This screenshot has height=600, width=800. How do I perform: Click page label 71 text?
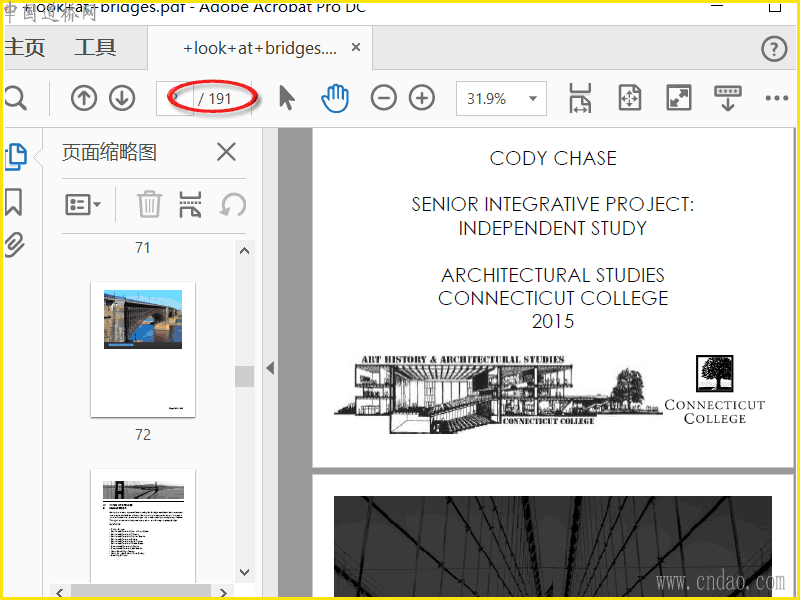[143, 248]
